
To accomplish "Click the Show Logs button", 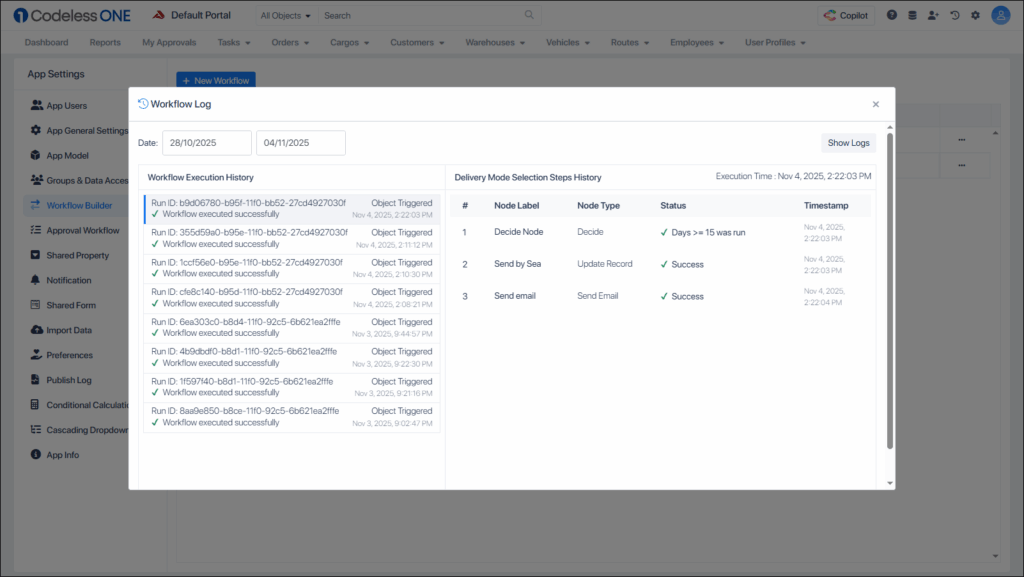I will (849, 143).
